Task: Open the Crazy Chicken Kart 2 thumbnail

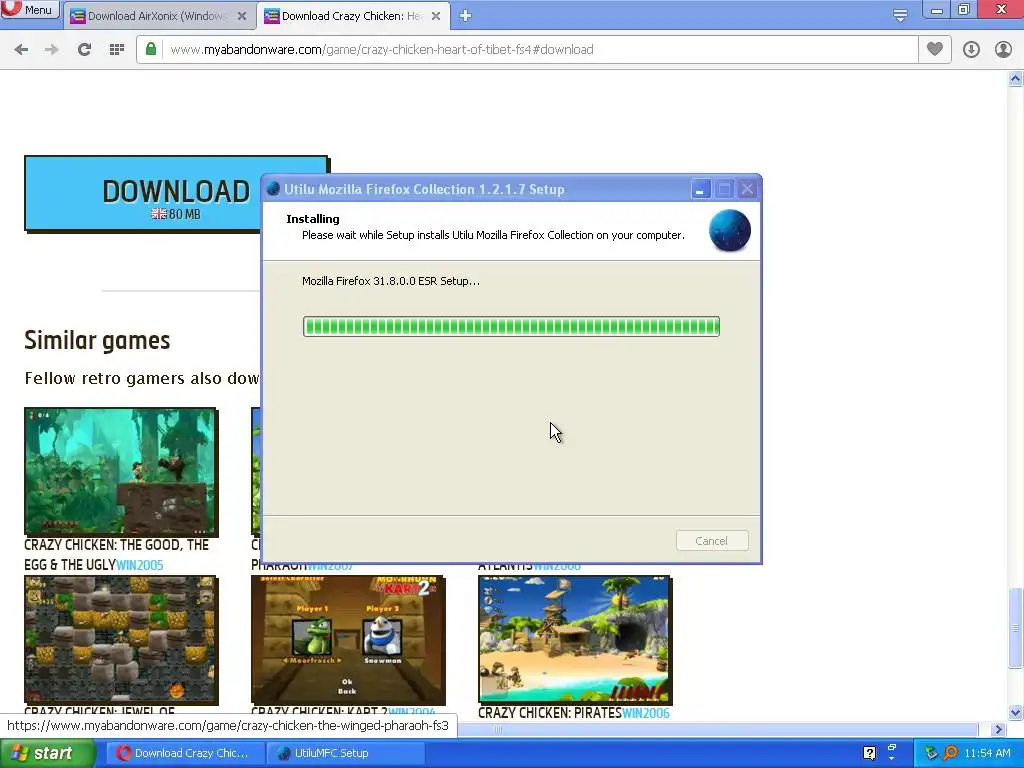Action: pyautogui.click(x=348, y=639)
